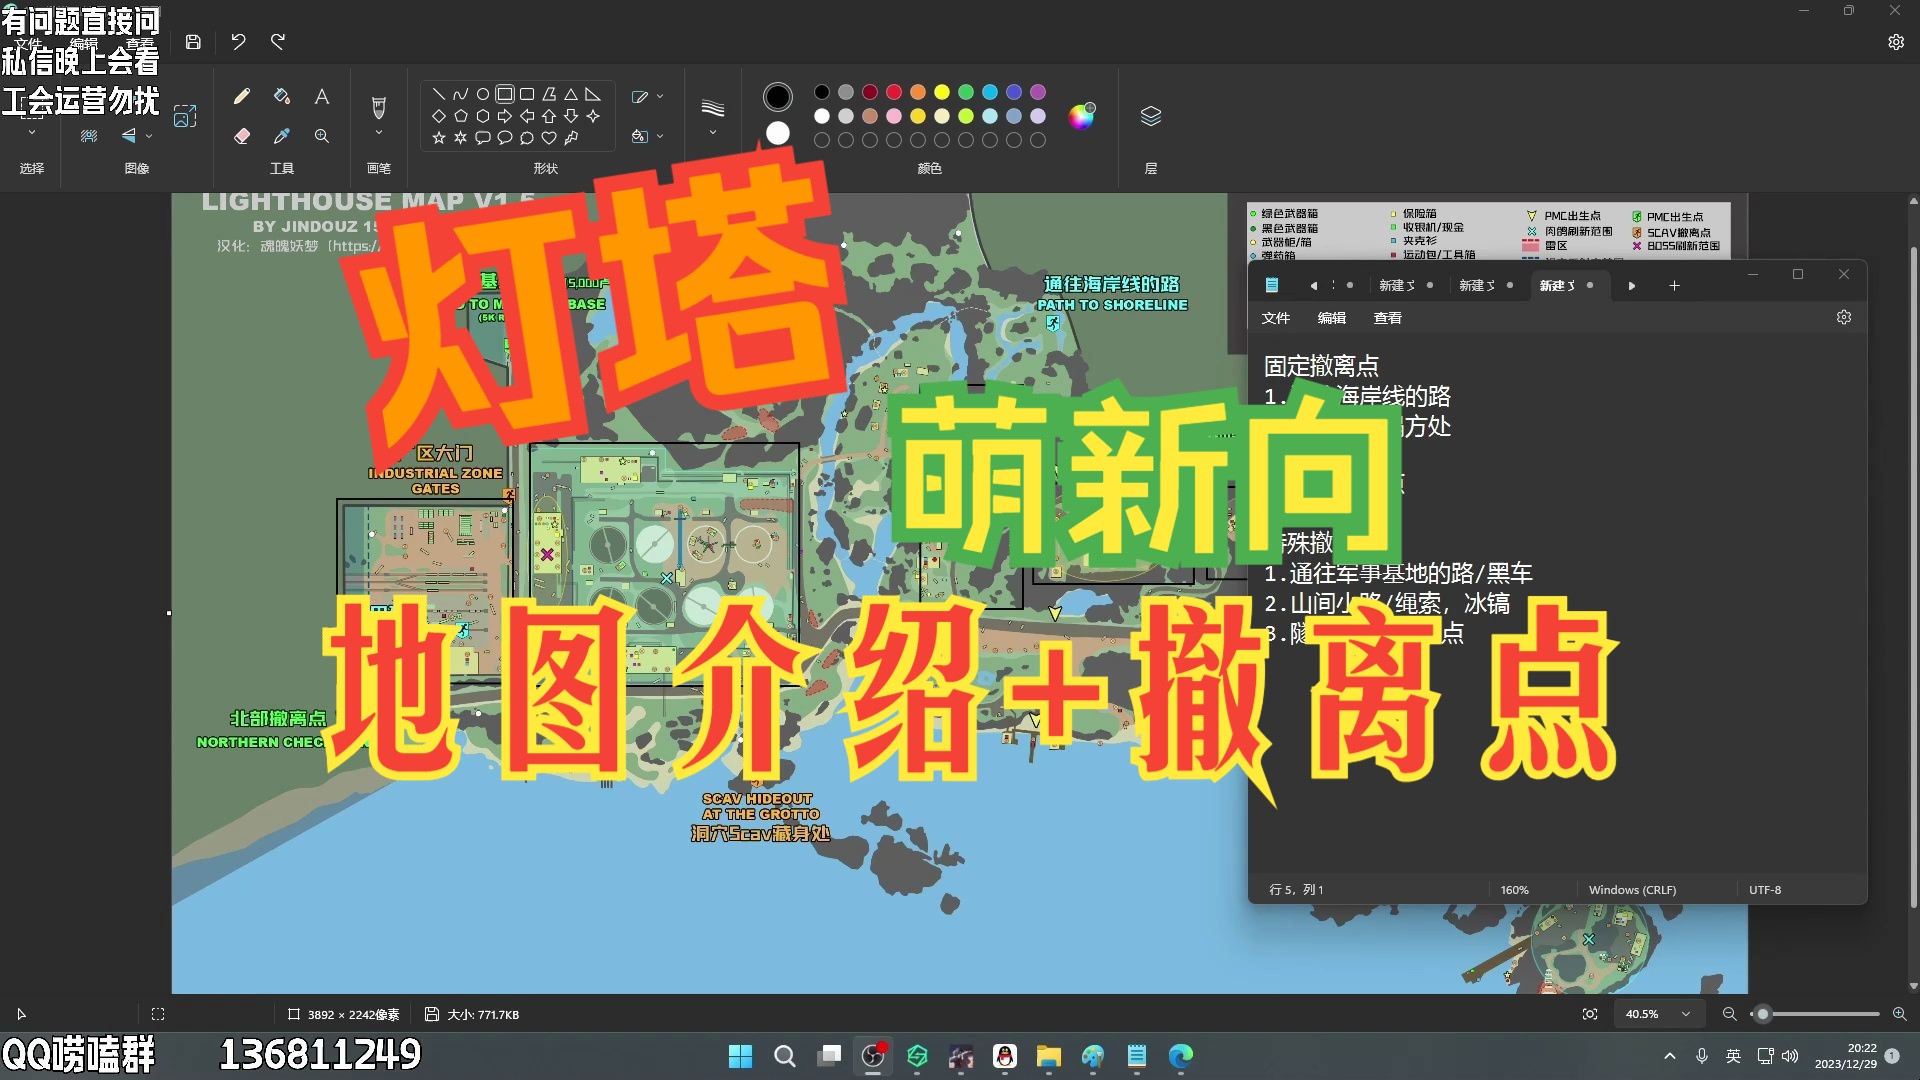Pick the red palette swatch
The height and width of the screenshot is (1080, 1920).
tap(893, 92)
